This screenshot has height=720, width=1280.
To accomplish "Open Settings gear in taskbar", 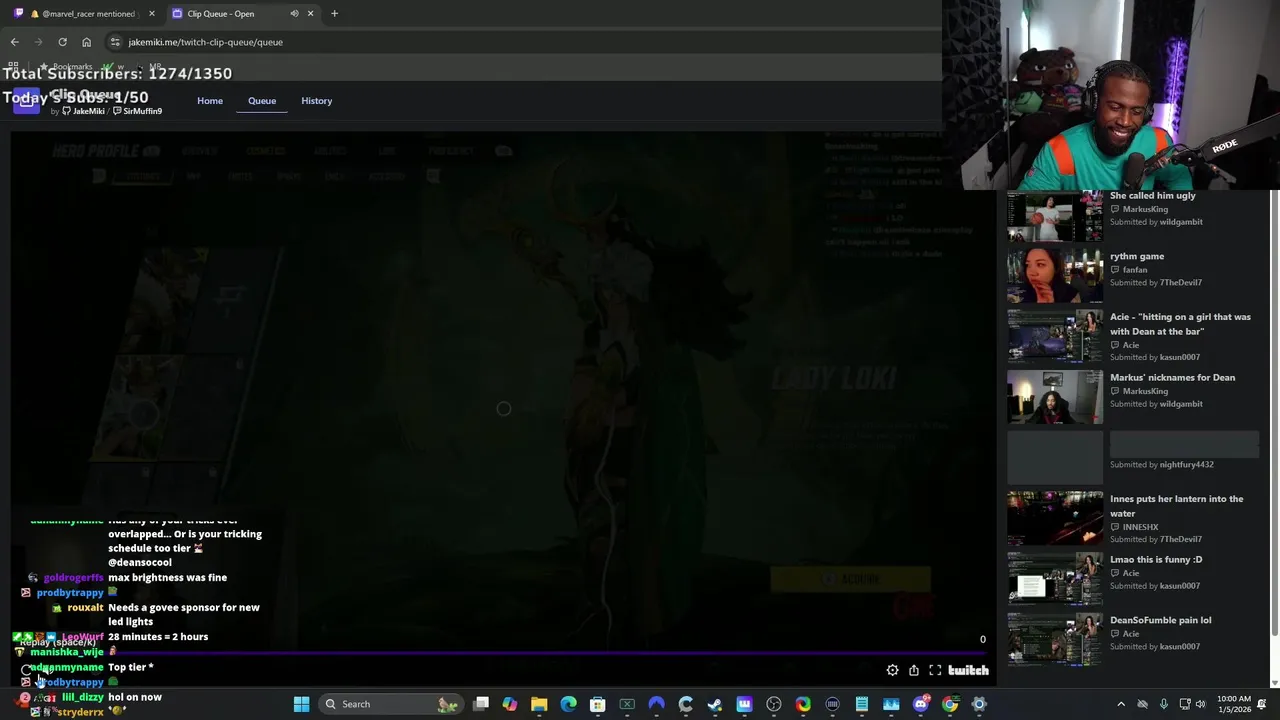I will (x=979, y=704).
